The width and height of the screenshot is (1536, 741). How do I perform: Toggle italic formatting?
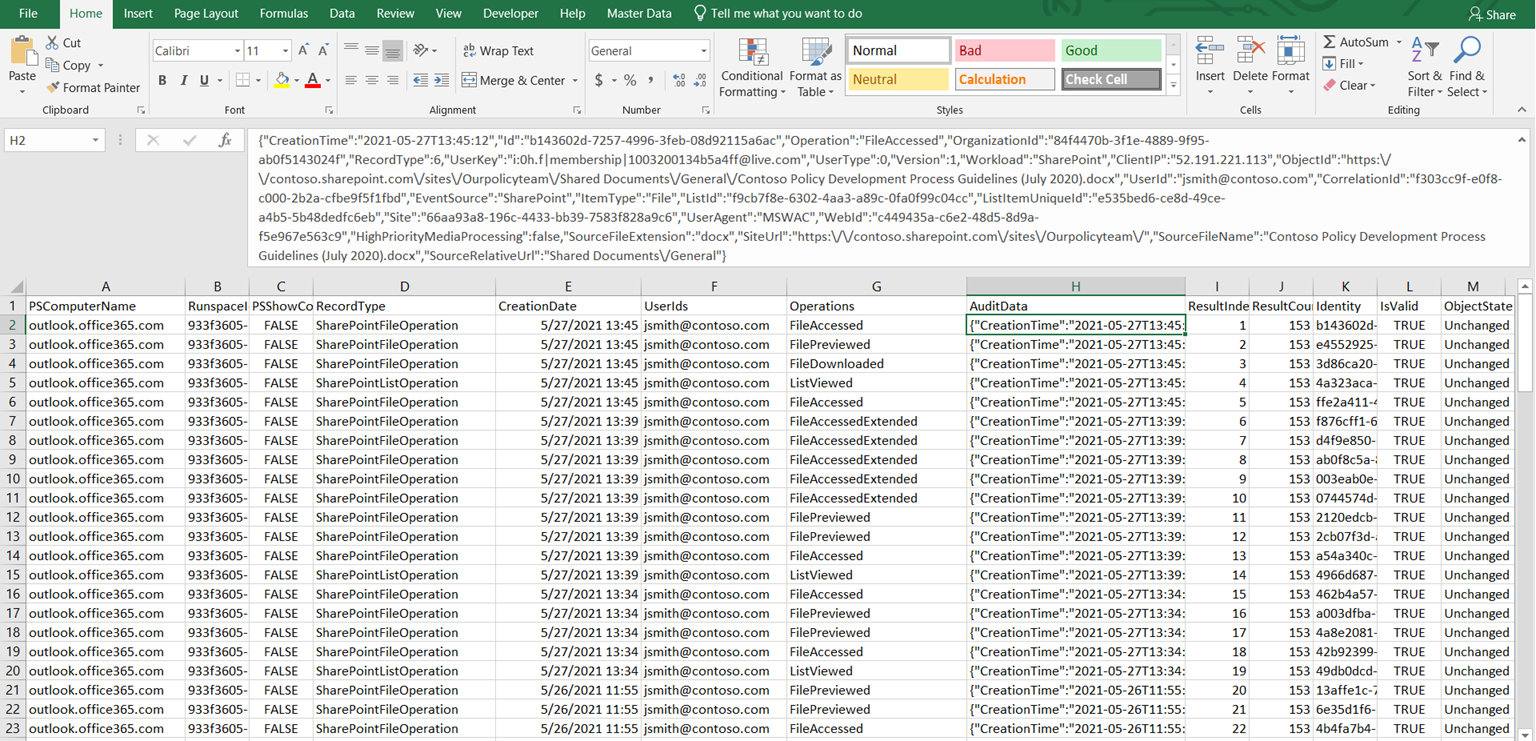pos(183,80)
